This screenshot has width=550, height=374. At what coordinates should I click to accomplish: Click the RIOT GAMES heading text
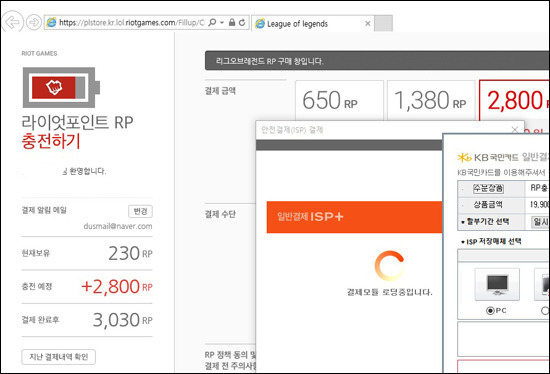click(39, 53)
